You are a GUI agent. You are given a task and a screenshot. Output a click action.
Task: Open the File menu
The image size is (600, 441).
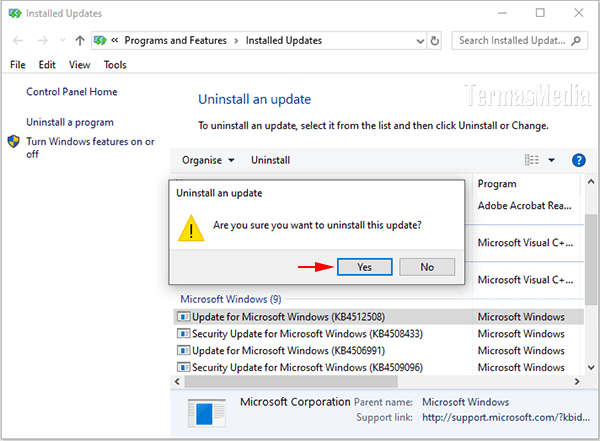[x=18, y=65]
